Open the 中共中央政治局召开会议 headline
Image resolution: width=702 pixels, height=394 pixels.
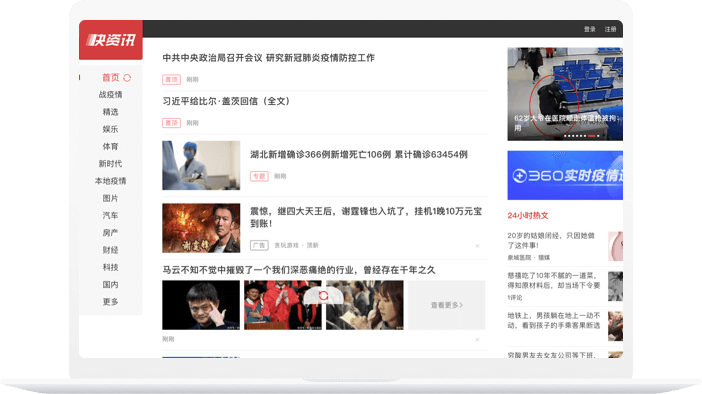coord(269,58)
